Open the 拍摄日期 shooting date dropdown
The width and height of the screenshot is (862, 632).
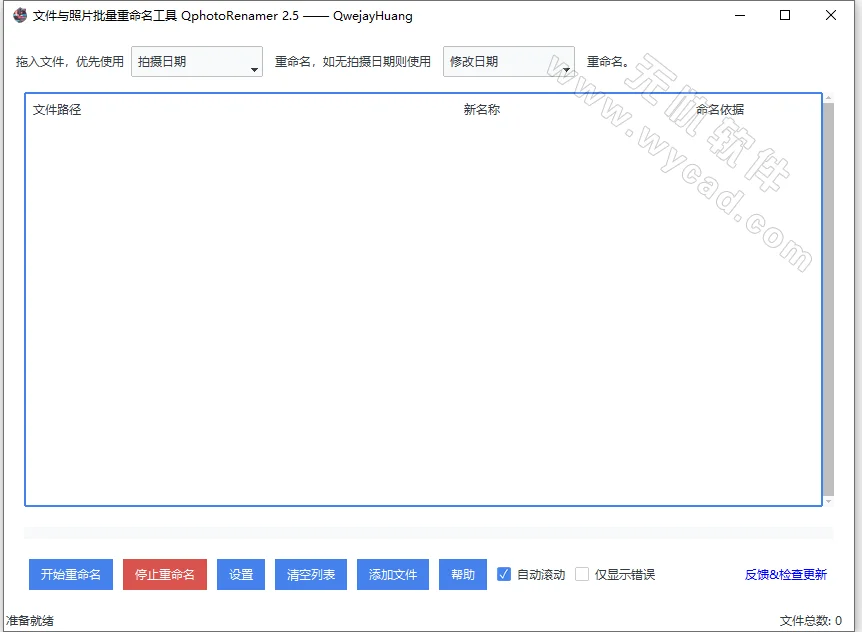[196, 61]
